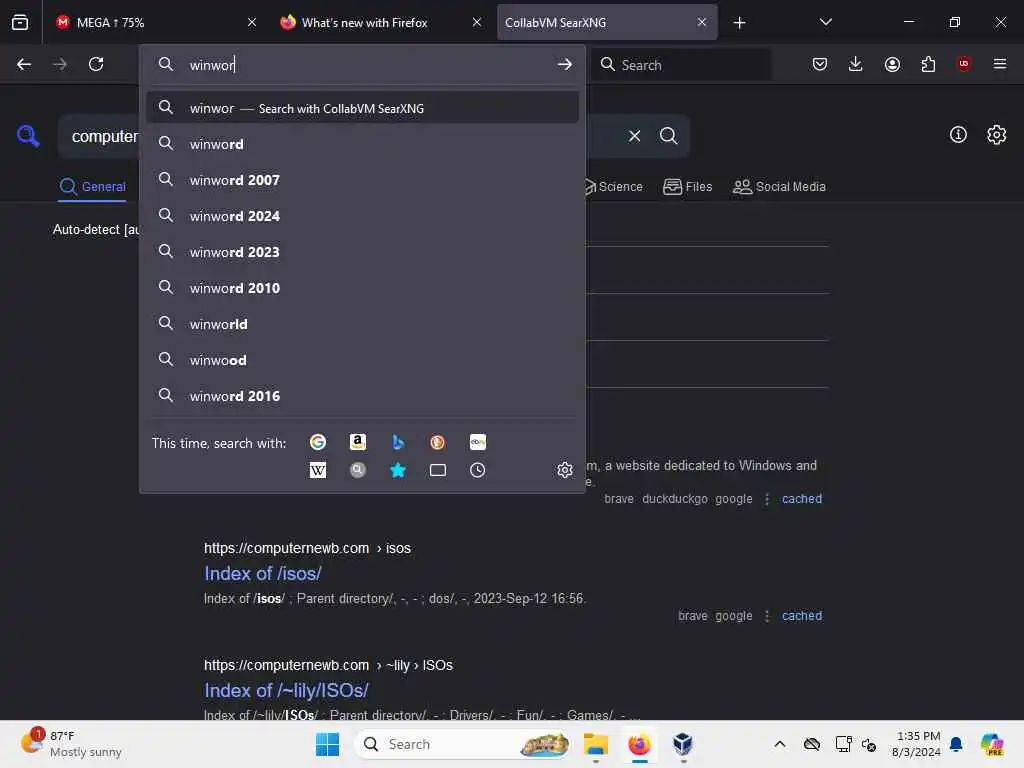The height and width of the screenshot is (768, 1024).
Task: Expand the list all tabs chevron
Action: click(825, 22)
